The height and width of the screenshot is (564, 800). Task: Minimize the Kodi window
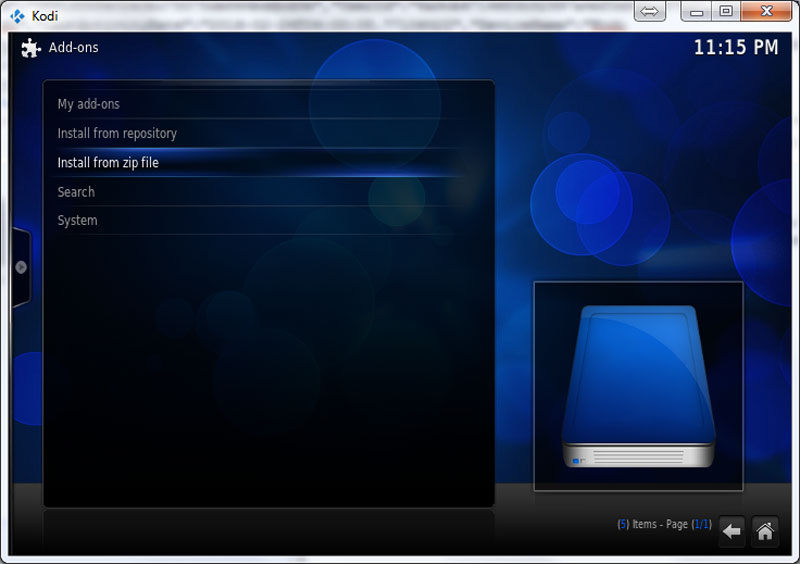pyautogui.click(x=696, y=11)
